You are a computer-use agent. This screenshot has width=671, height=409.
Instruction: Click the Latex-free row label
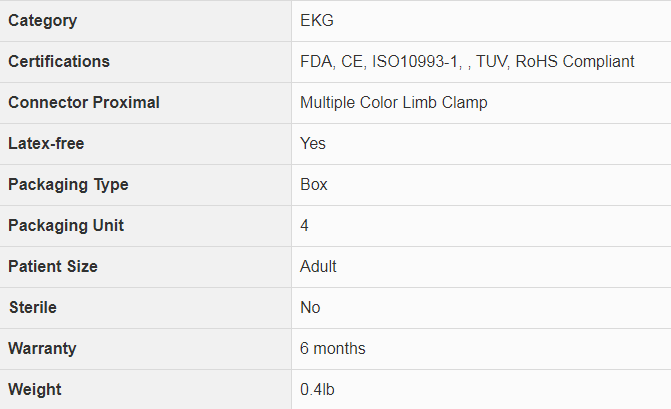coord(46,144)
